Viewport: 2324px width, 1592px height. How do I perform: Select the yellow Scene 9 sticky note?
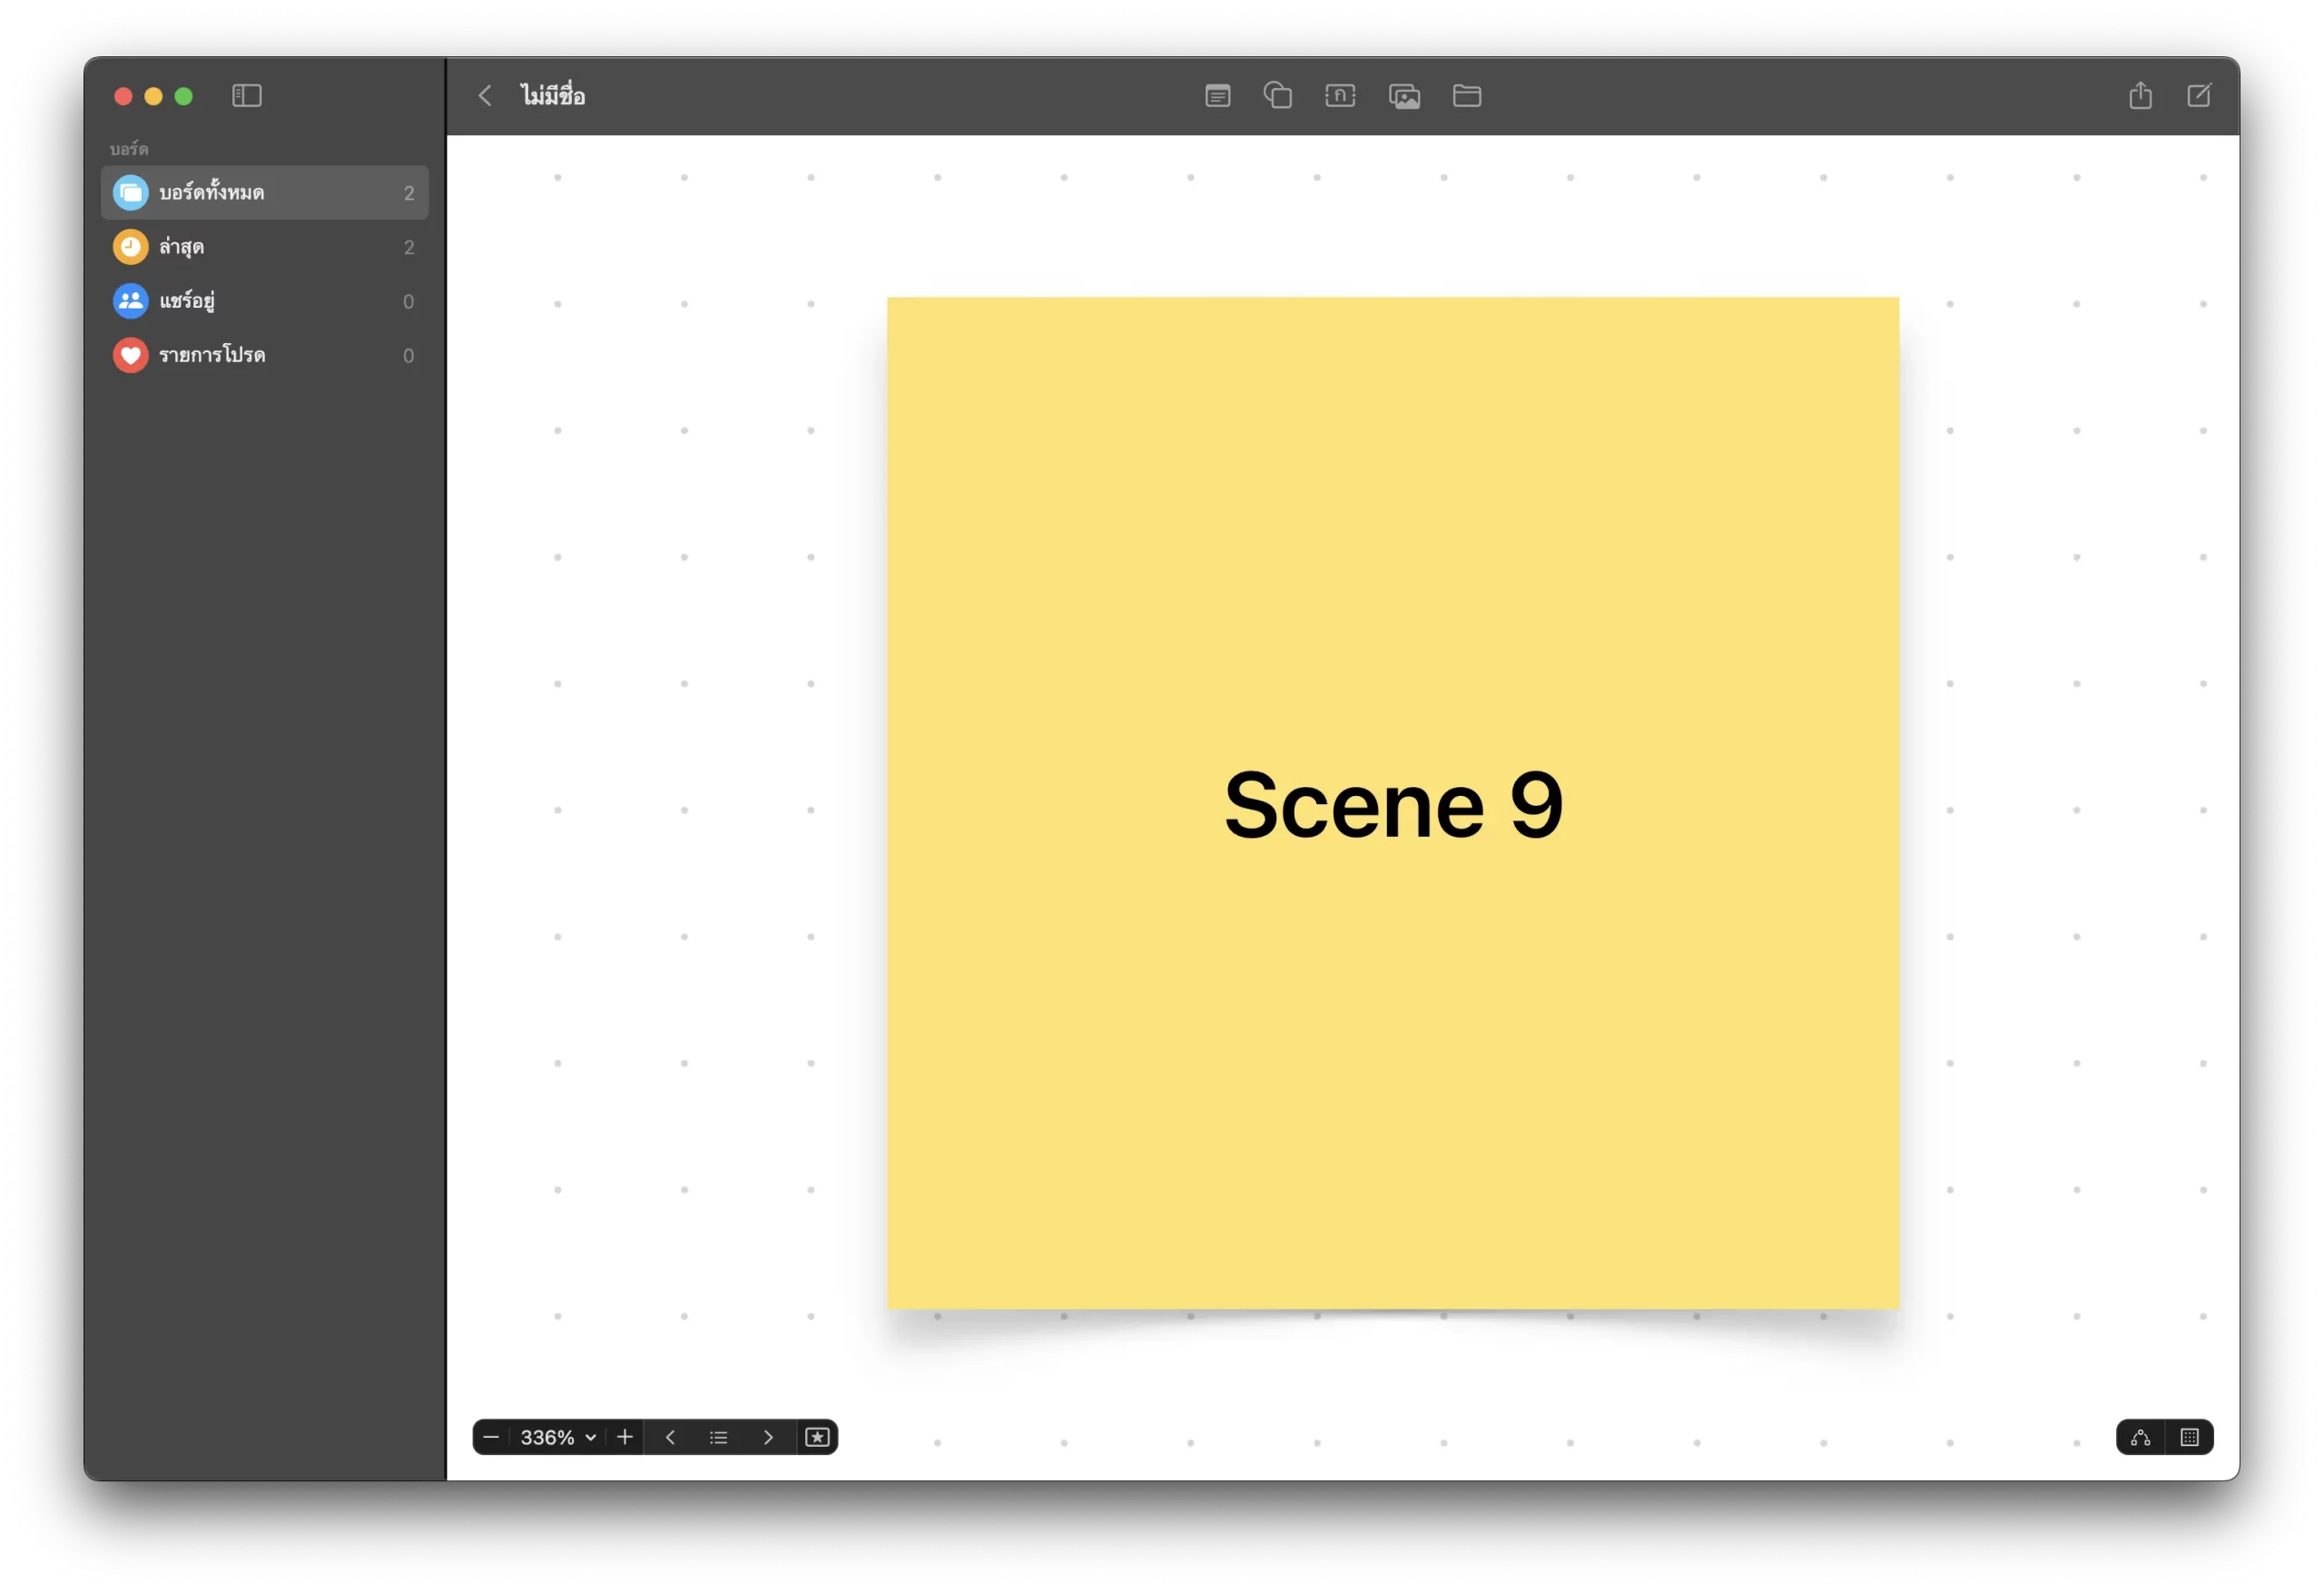click(1392, 600)
